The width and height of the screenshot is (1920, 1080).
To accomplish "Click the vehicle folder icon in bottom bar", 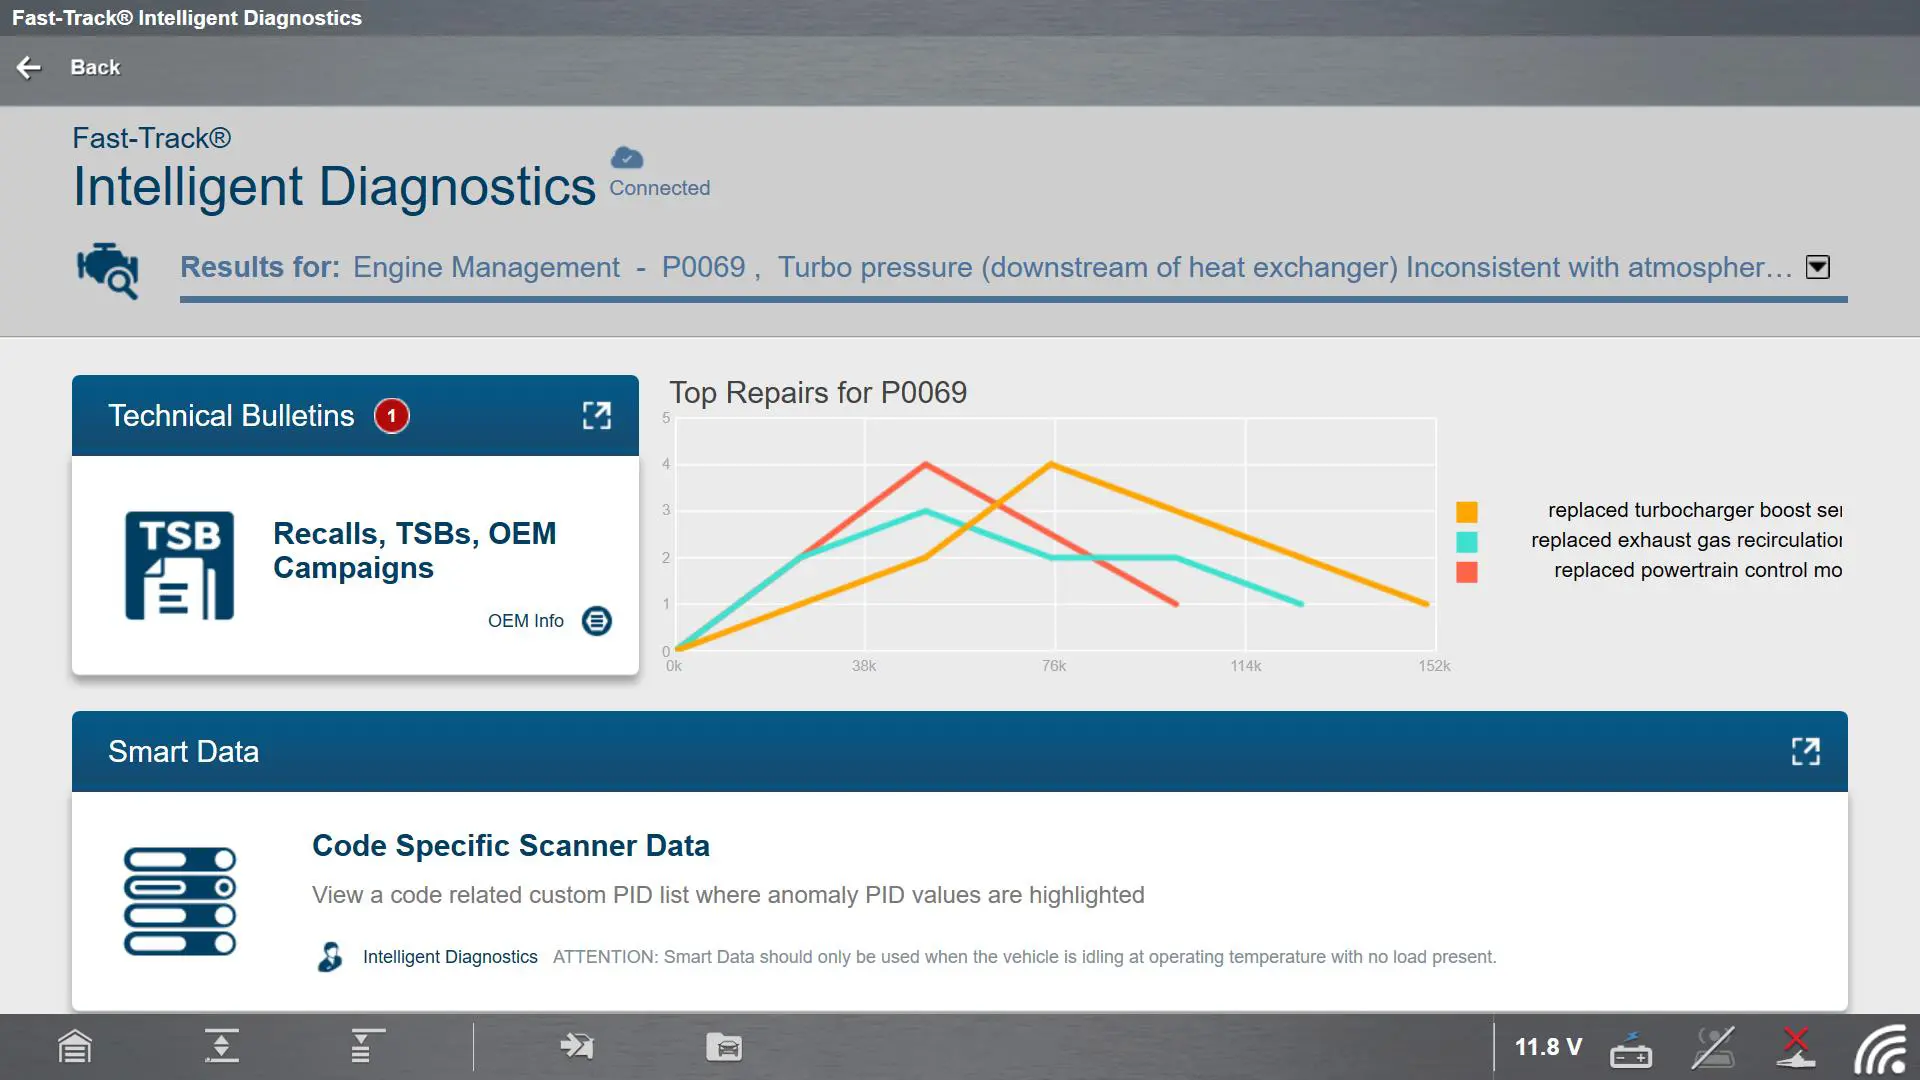I will [724, 1047].
